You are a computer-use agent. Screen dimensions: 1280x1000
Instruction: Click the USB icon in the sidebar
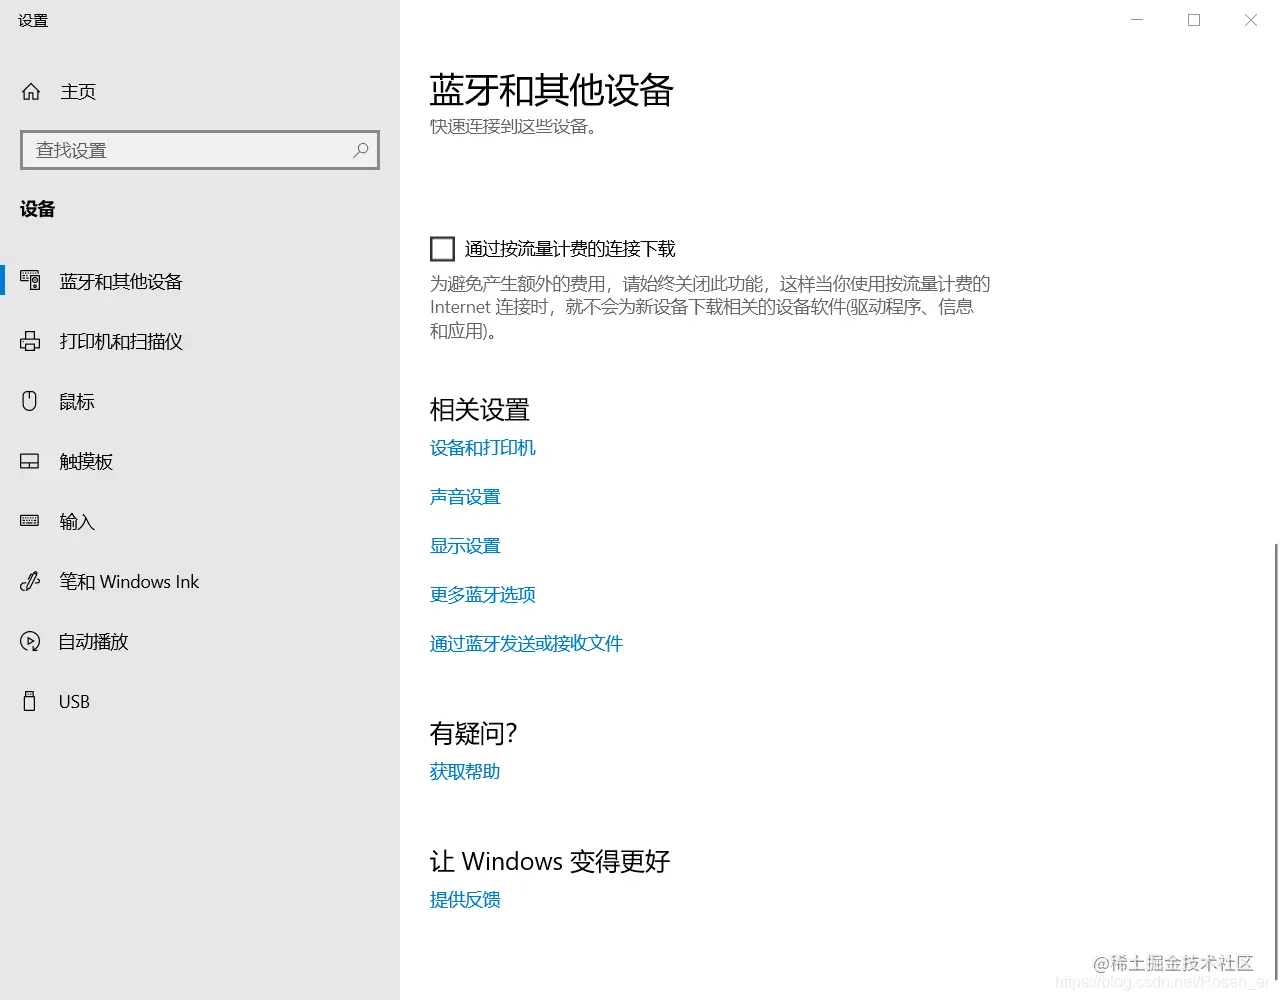click(x=30, y=701)
